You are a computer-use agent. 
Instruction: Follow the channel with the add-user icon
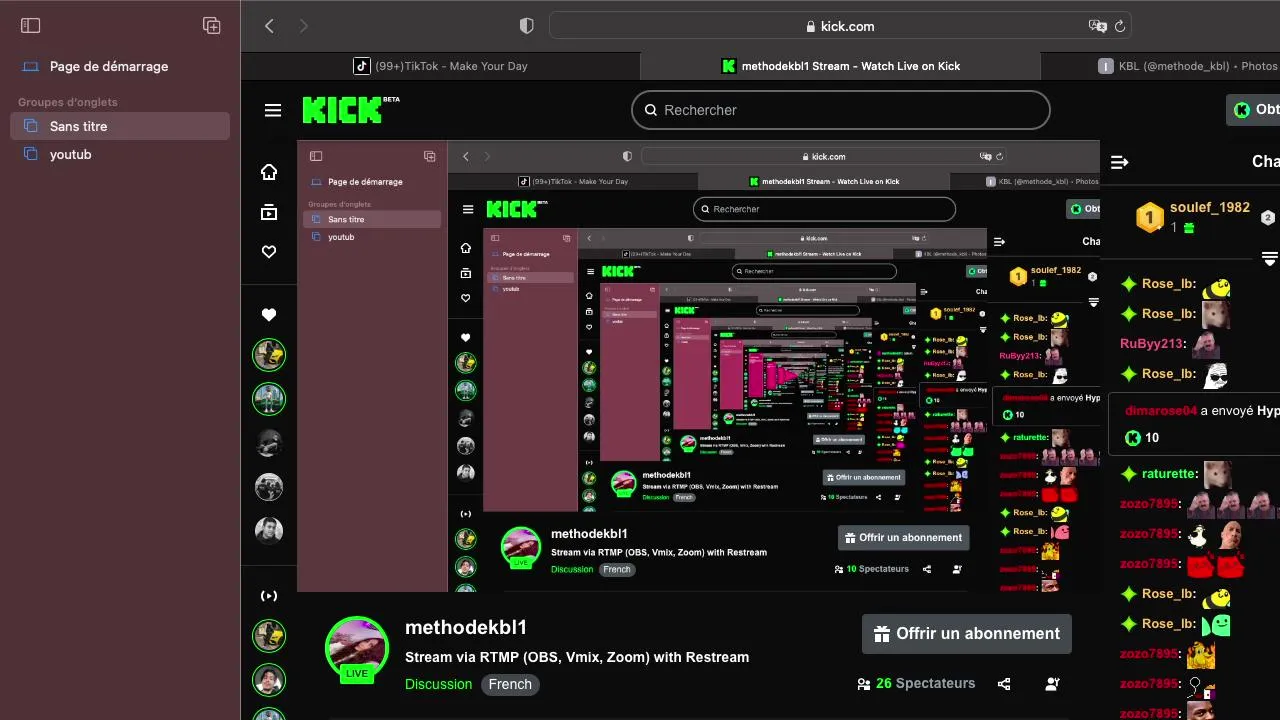1052,684
